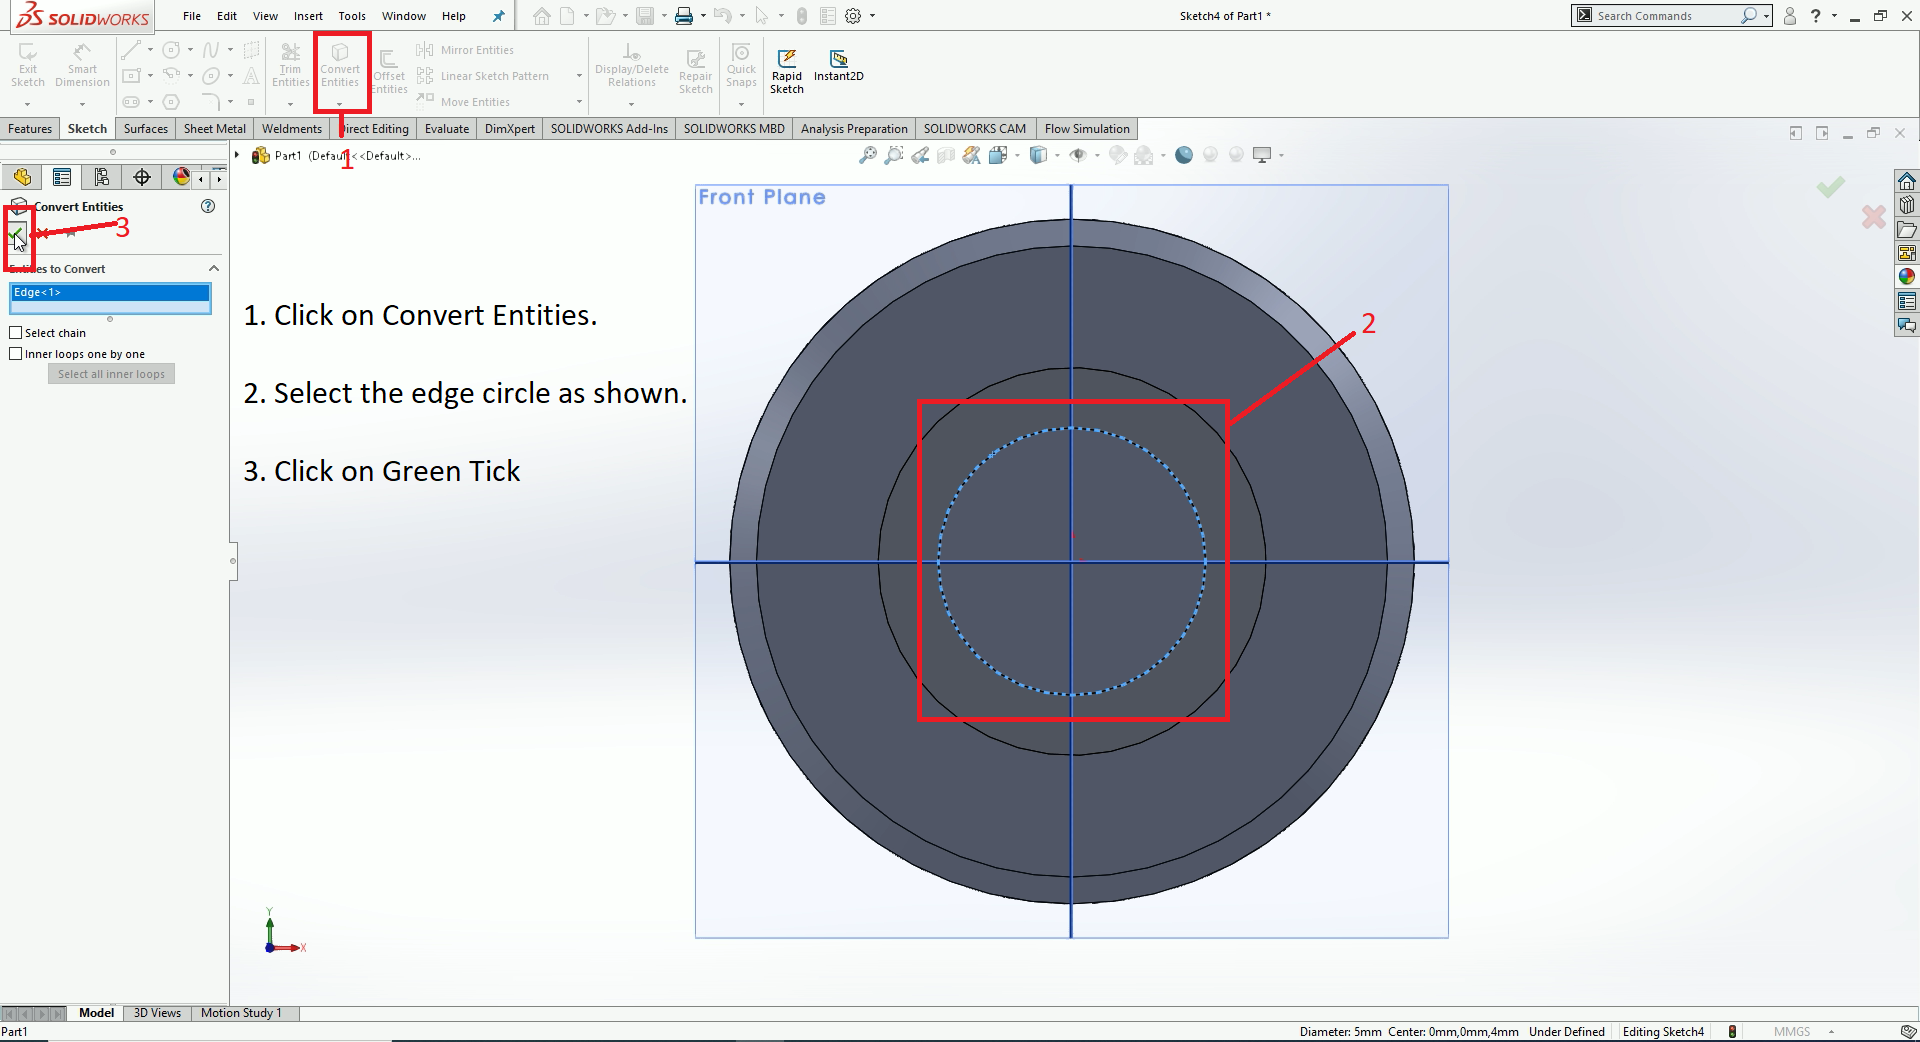Open the Rapid Sketch tool

(787, 70)
